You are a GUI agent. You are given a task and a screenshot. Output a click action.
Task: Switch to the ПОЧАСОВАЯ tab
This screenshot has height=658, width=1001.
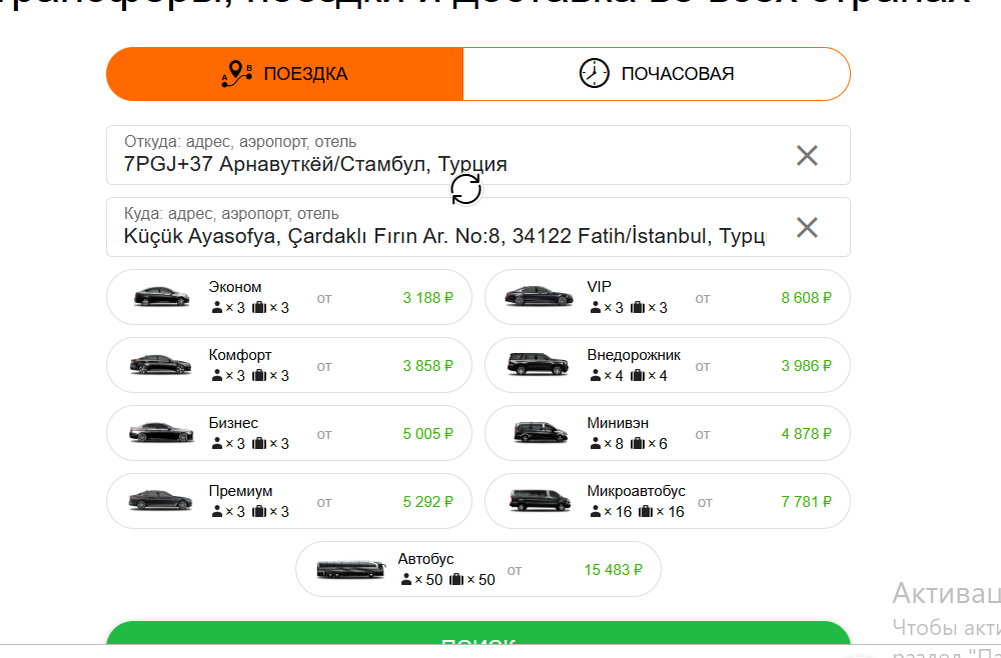click(x=657, y=74)
